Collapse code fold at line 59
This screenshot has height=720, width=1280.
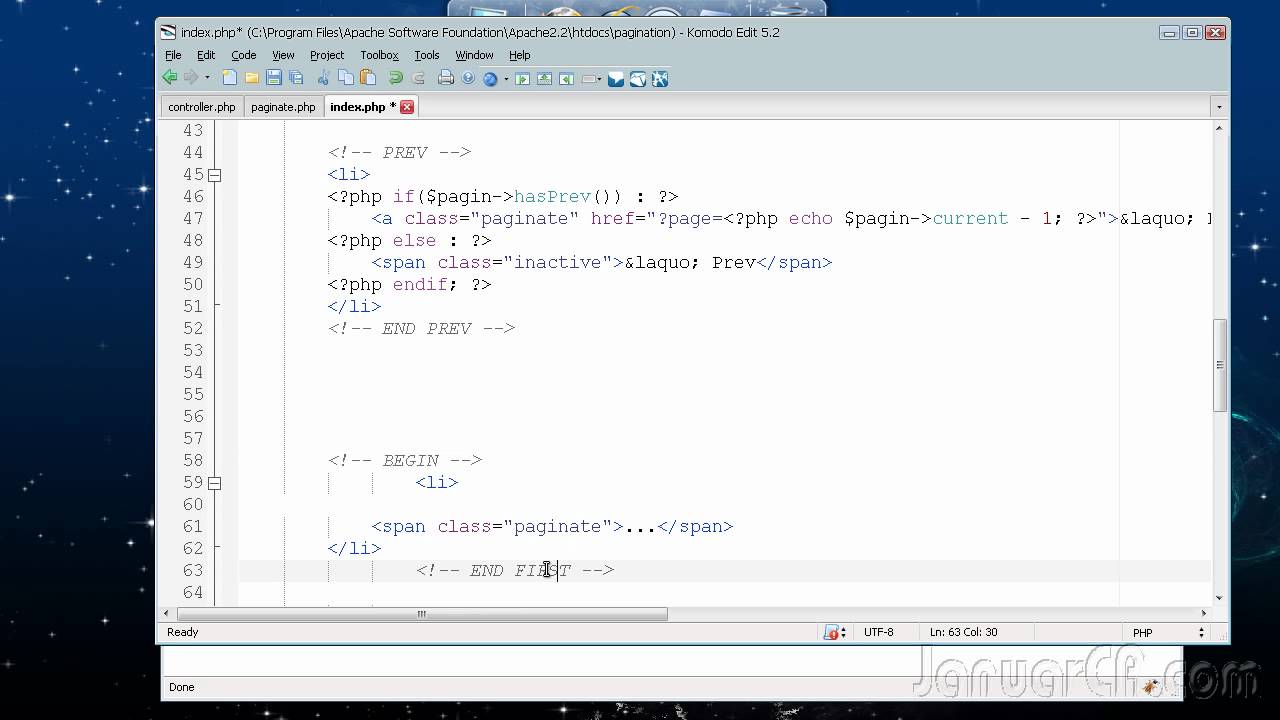pyautogui.click(x=214, y=483)
